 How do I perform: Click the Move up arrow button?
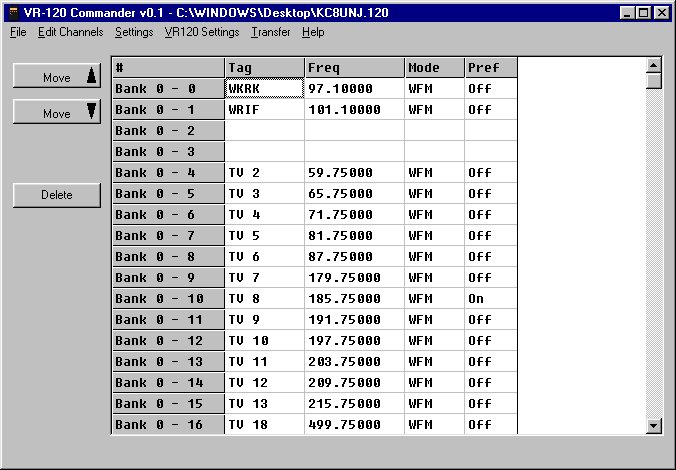(58, 77)
